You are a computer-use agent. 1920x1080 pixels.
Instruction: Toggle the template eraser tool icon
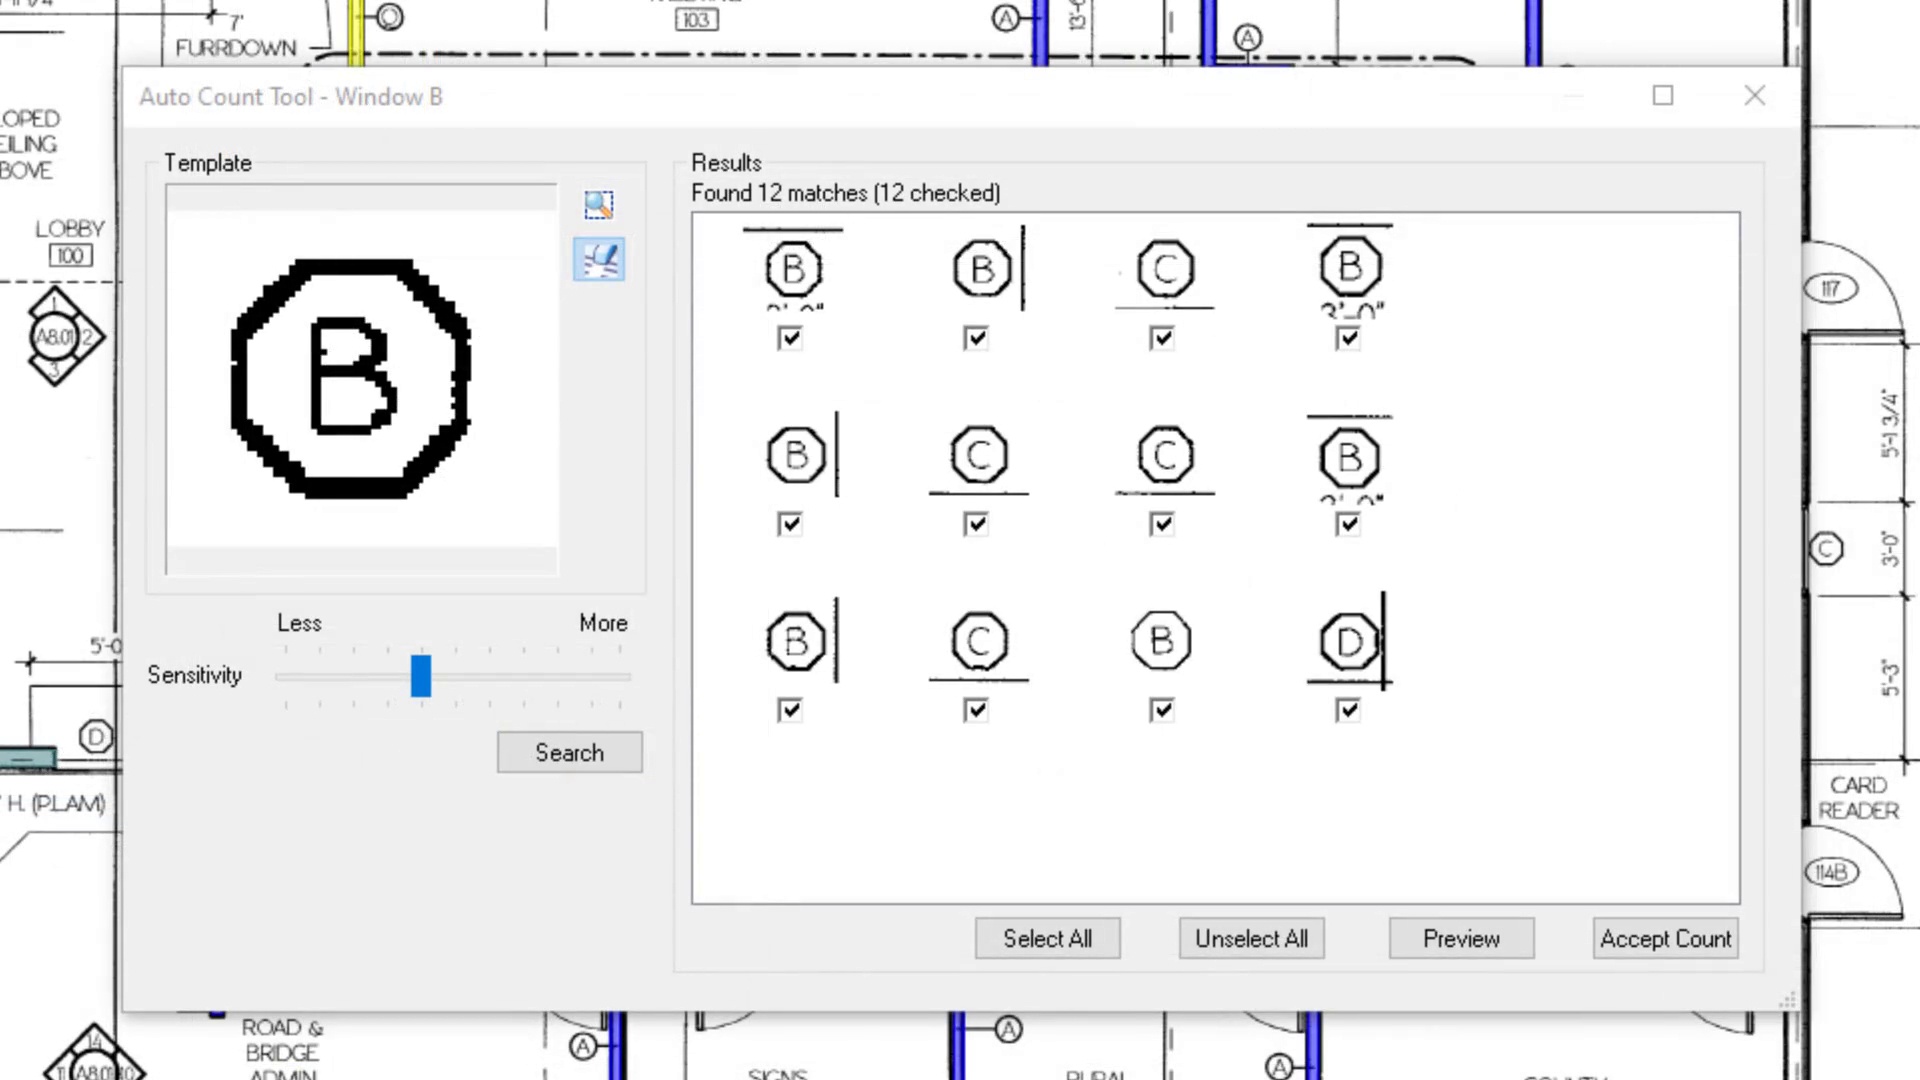coord(598,260)
